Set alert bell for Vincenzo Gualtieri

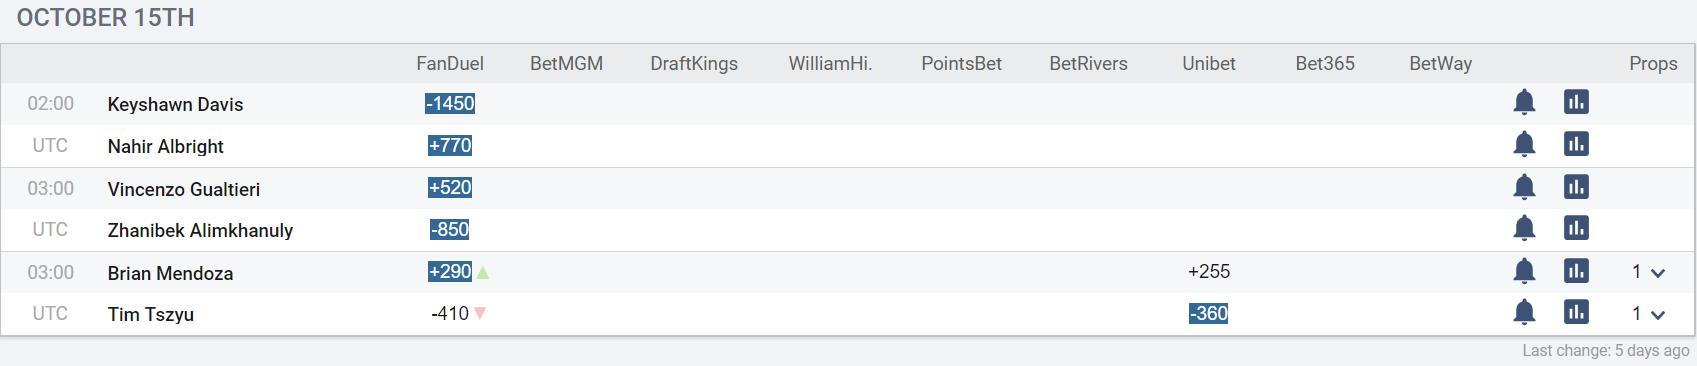(1524, 187)
